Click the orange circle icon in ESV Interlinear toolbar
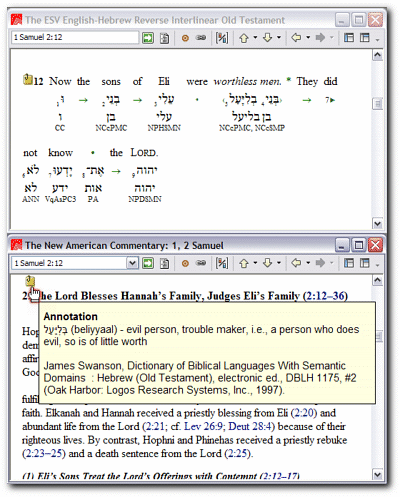Image resolution: width=400 pixels, height=497 pixels. 185,38
